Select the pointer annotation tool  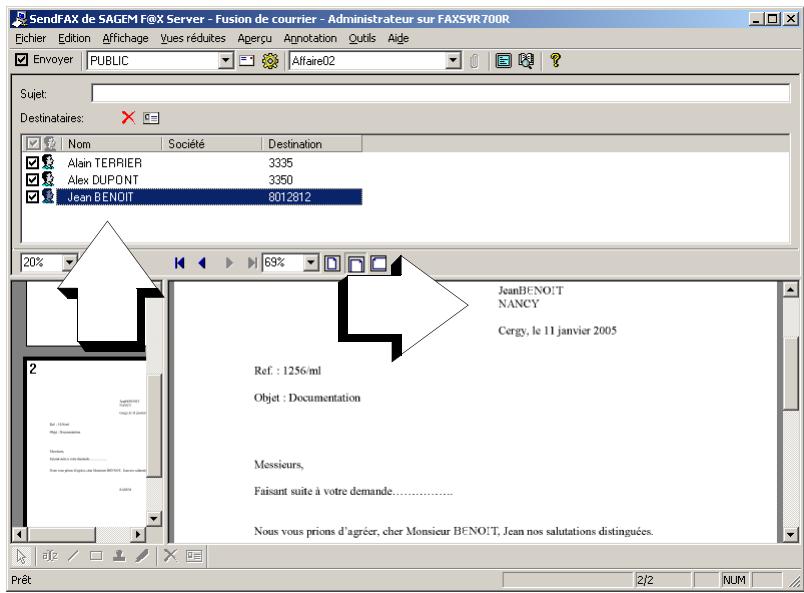[x=22, y=556]
